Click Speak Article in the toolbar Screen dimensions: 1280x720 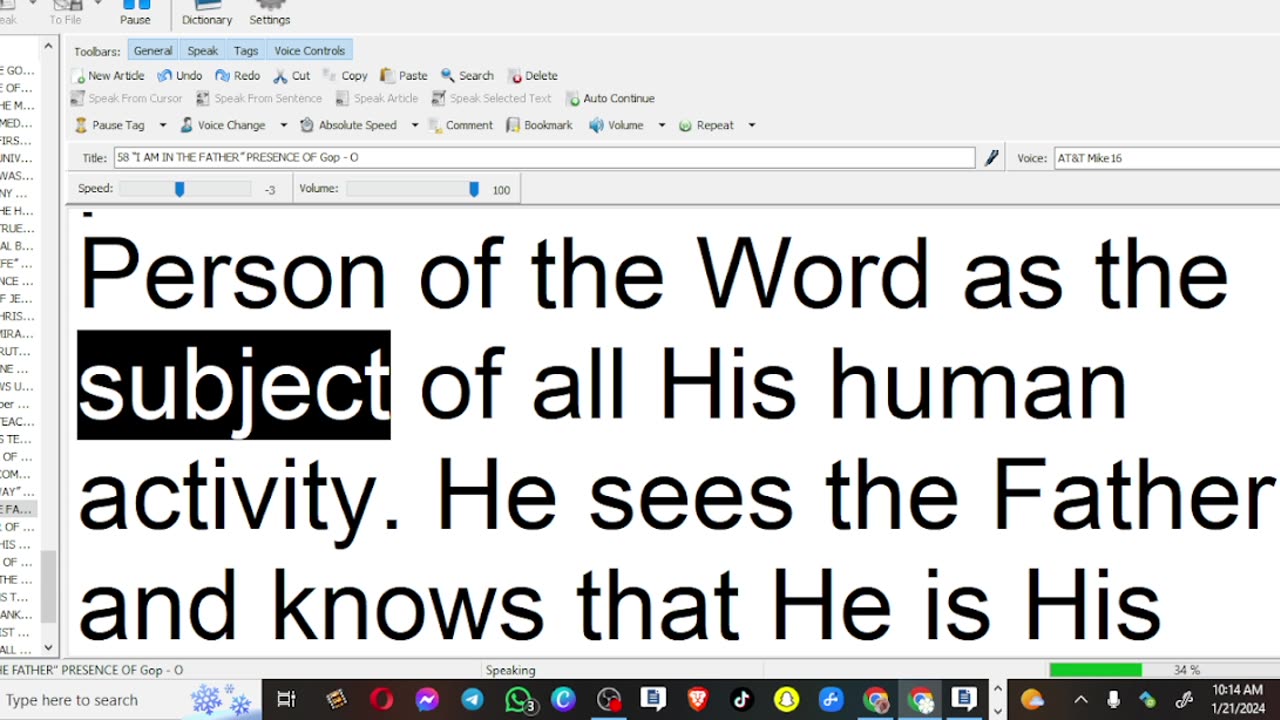click(x=377, y=99)
